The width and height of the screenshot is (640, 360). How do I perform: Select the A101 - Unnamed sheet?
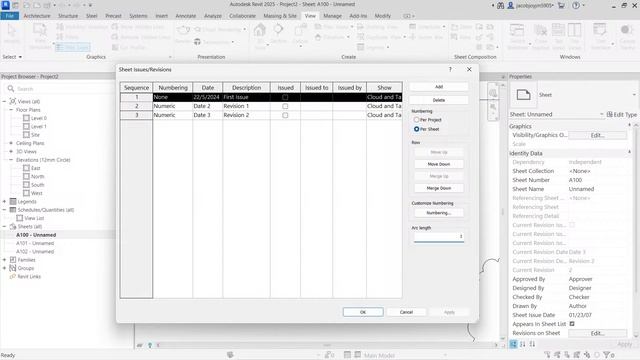(x=35, y=243)
